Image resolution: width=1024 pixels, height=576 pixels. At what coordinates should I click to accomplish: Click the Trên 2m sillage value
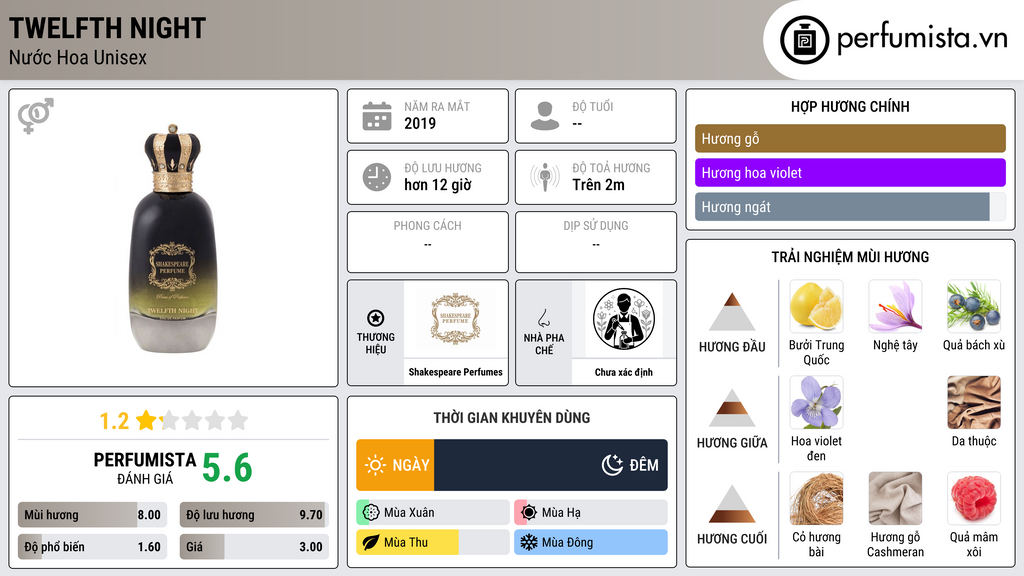tap(598, 185)
